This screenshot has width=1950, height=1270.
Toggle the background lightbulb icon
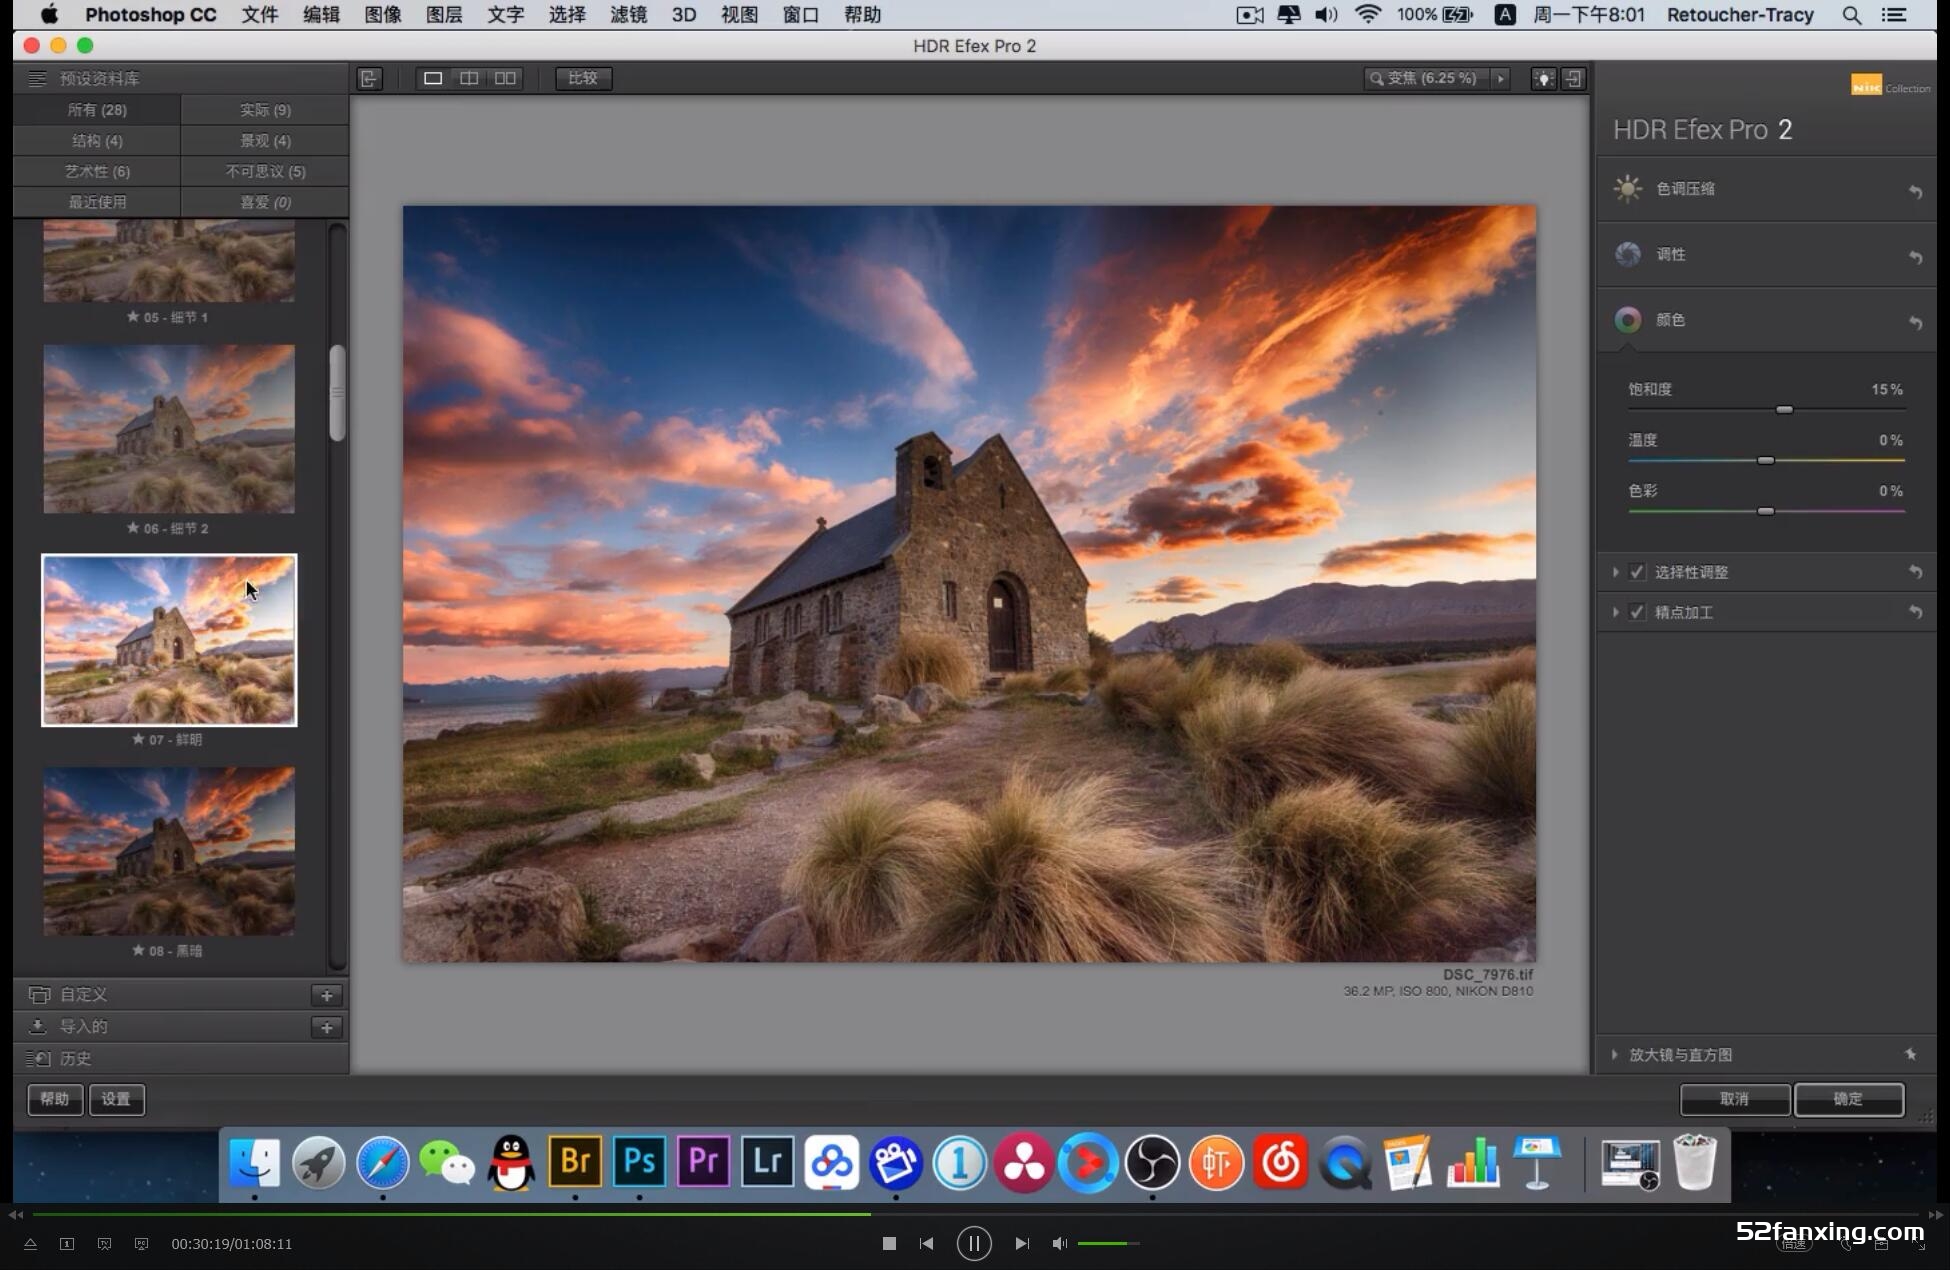click(x=1544, y=78)
